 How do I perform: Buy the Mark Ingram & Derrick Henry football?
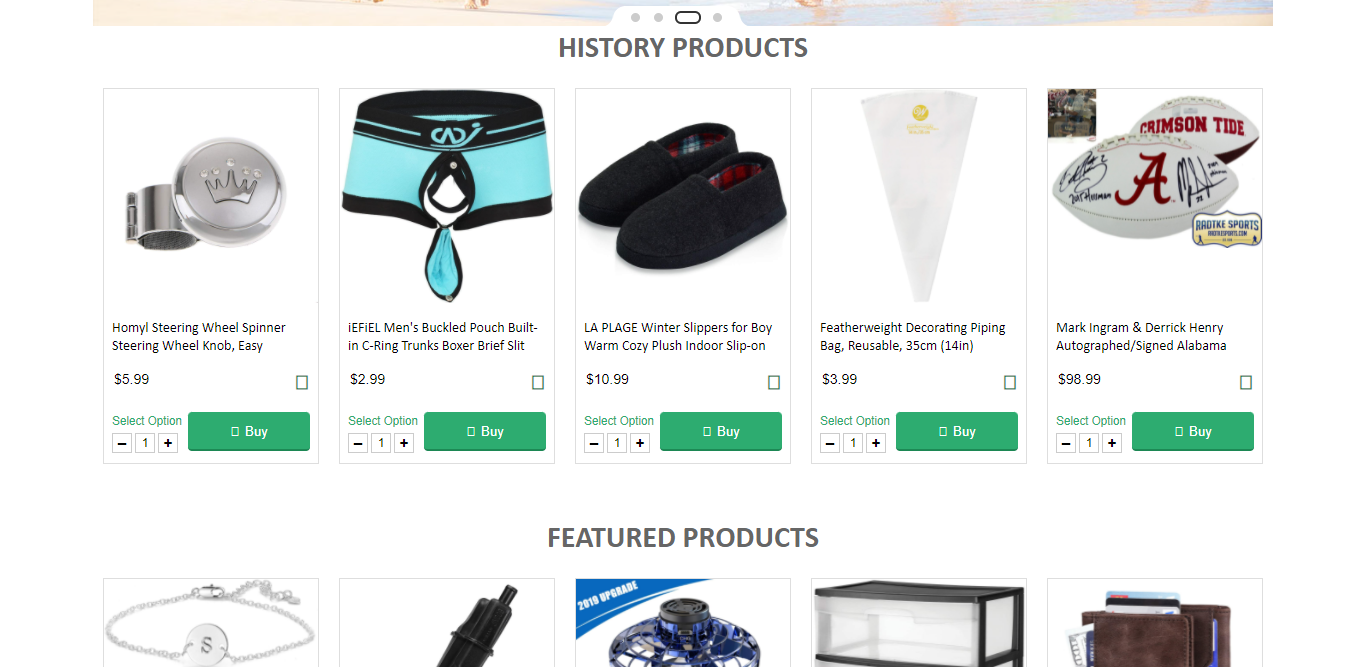click(1193, 431)
